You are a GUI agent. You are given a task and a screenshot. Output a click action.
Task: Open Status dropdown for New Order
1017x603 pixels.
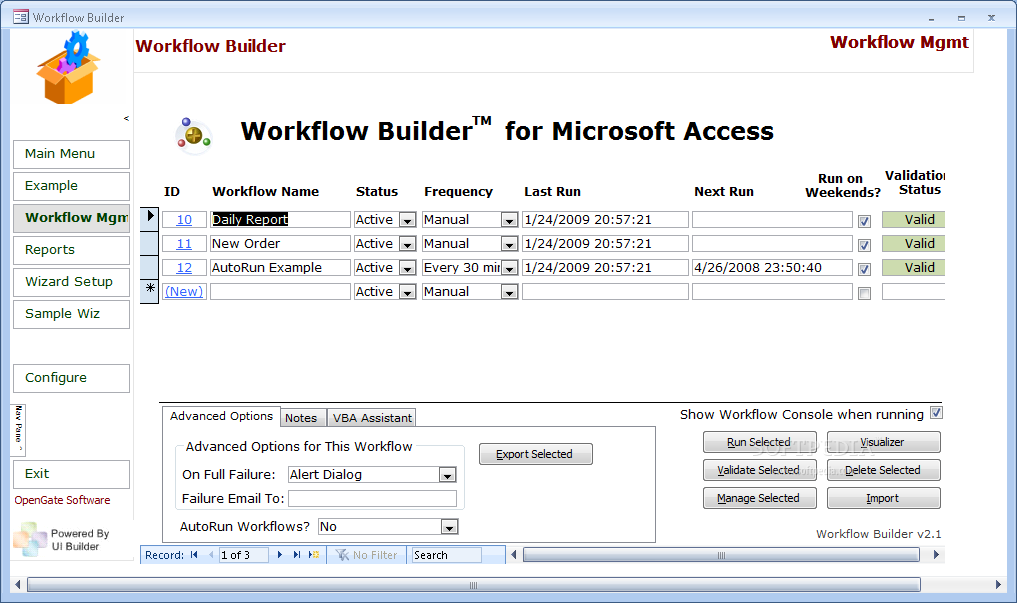[x=407, y=244]
